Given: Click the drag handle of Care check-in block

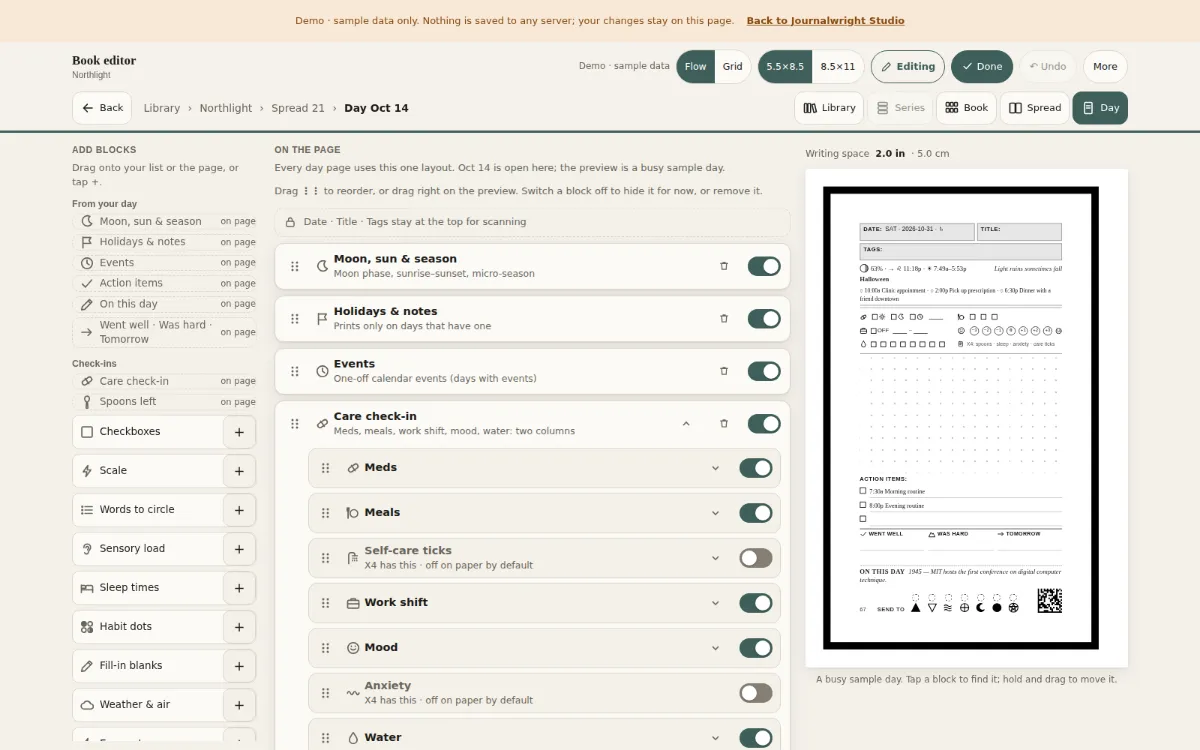Looking at the screenshot, I should tap(295, 423).
